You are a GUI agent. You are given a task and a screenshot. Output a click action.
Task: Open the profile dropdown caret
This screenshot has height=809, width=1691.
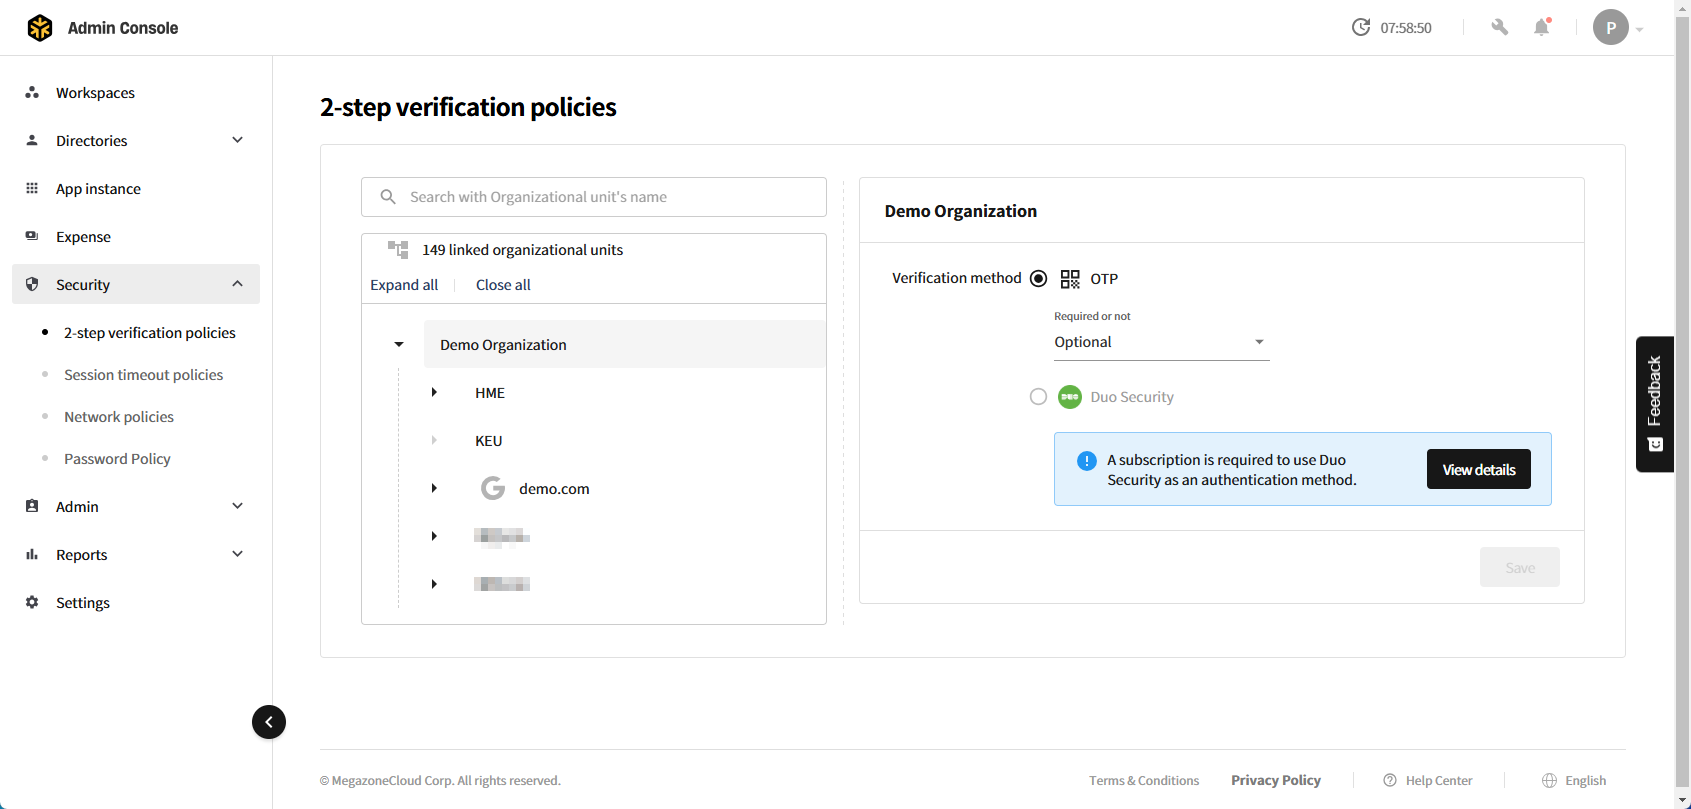pyautogui.click(x=1640, y=29)
